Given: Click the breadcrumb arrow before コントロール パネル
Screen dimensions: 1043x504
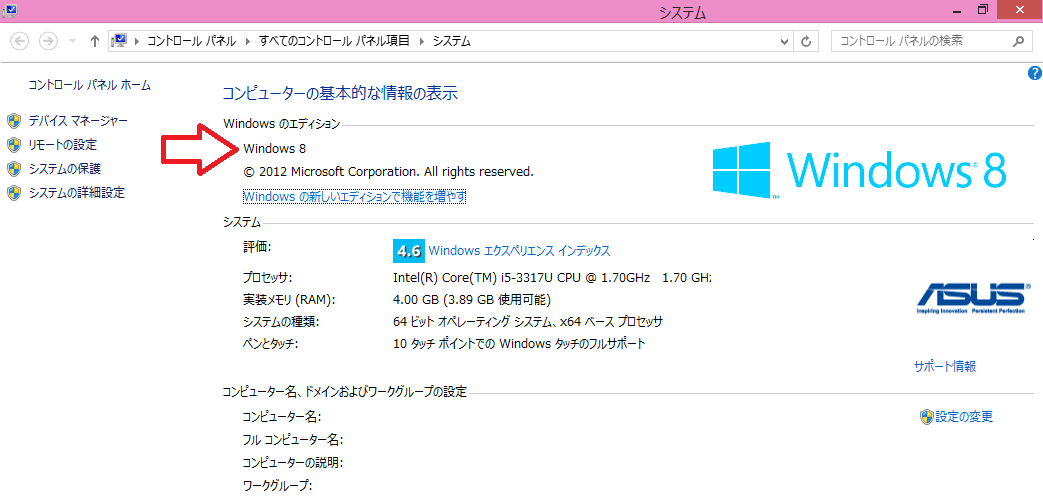Looking at the screenshot, I should coord(138,41).
